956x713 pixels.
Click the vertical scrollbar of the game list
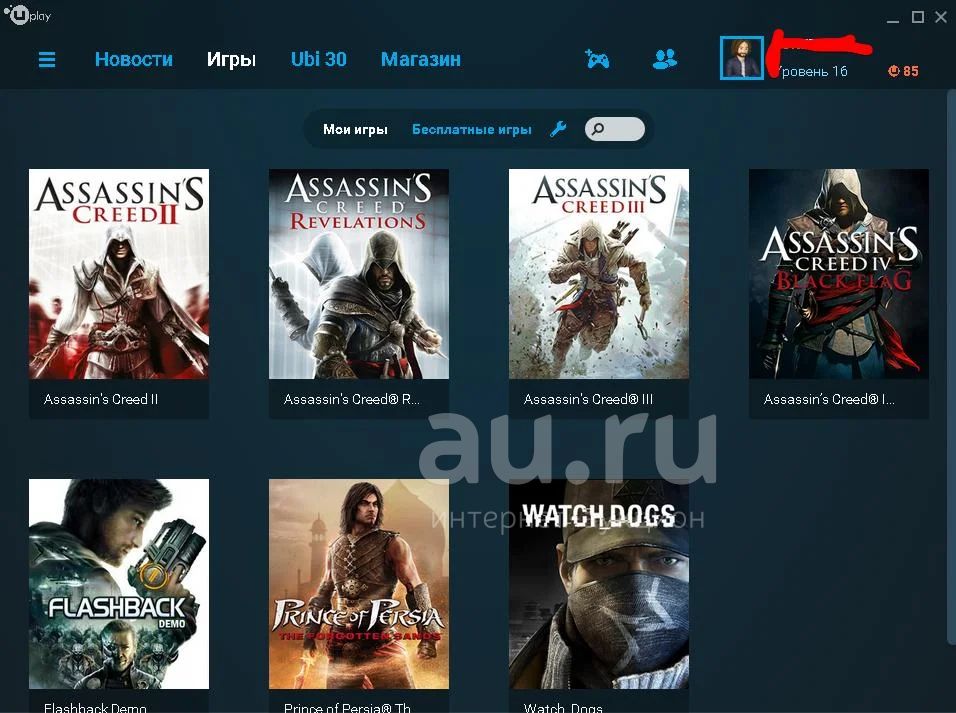951,366
